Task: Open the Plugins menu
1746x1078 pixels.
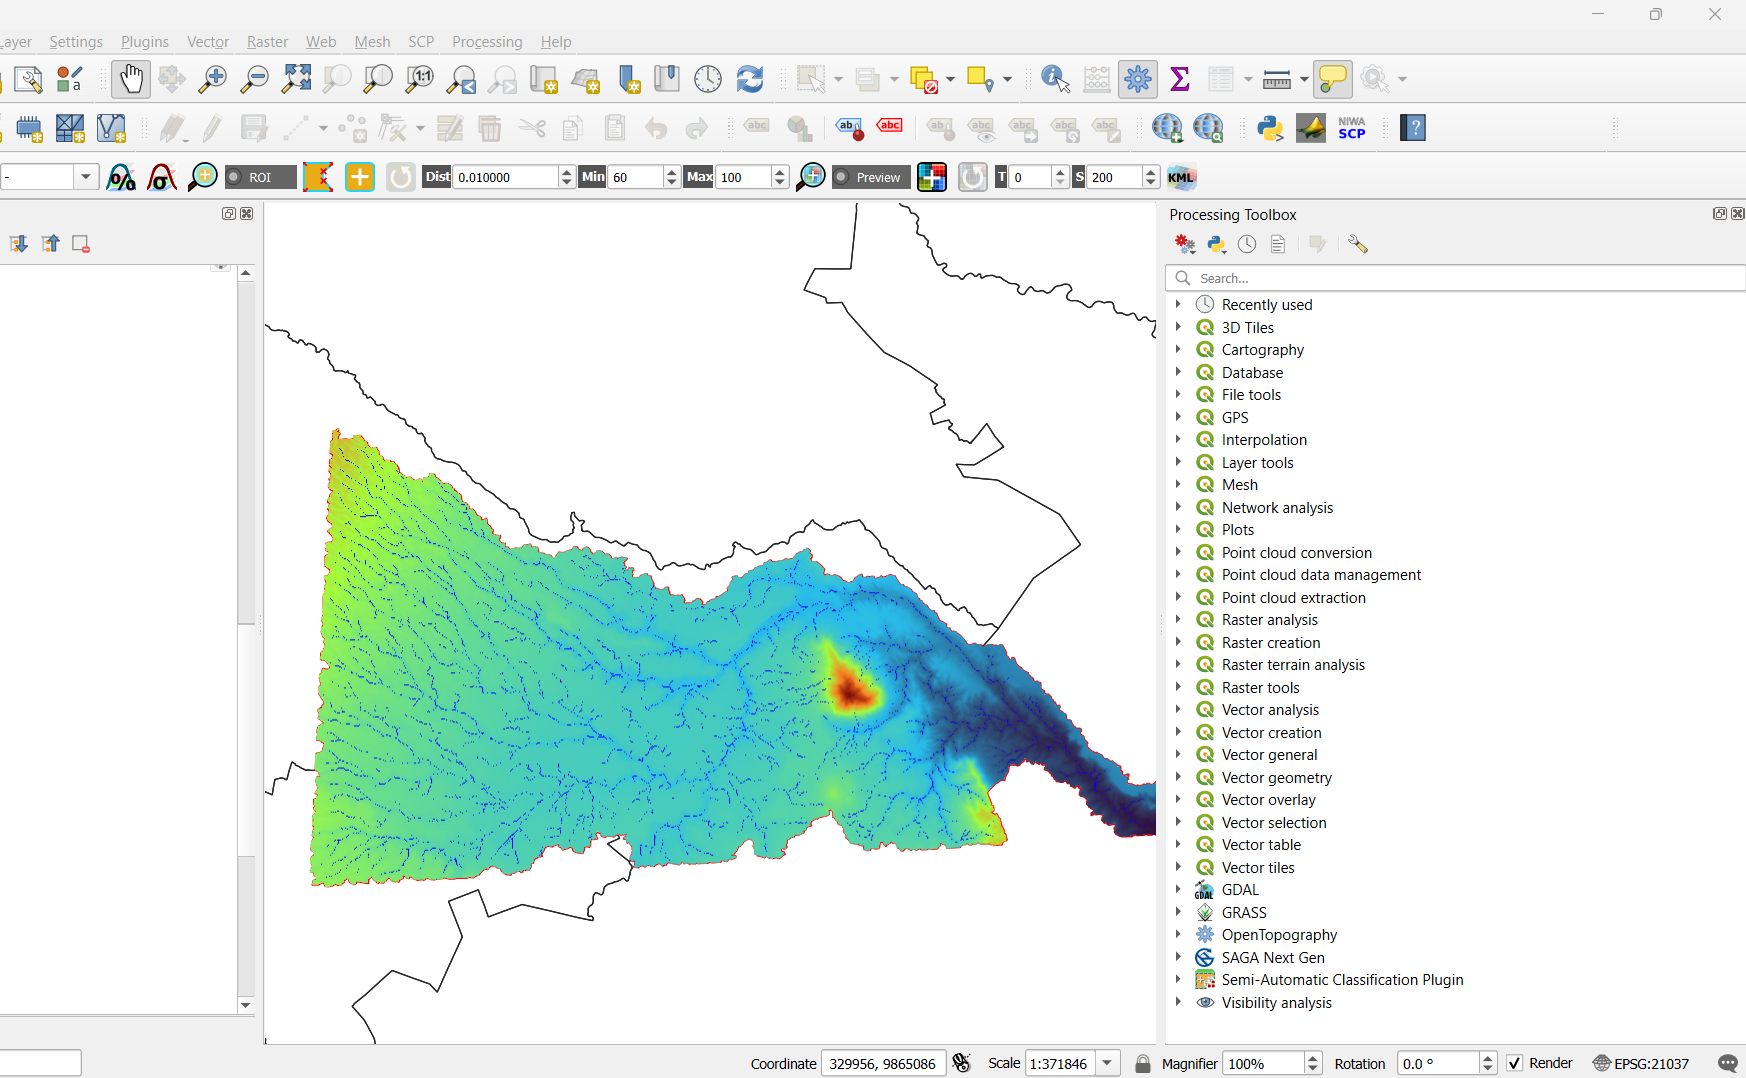Action: tap(145, 42)
